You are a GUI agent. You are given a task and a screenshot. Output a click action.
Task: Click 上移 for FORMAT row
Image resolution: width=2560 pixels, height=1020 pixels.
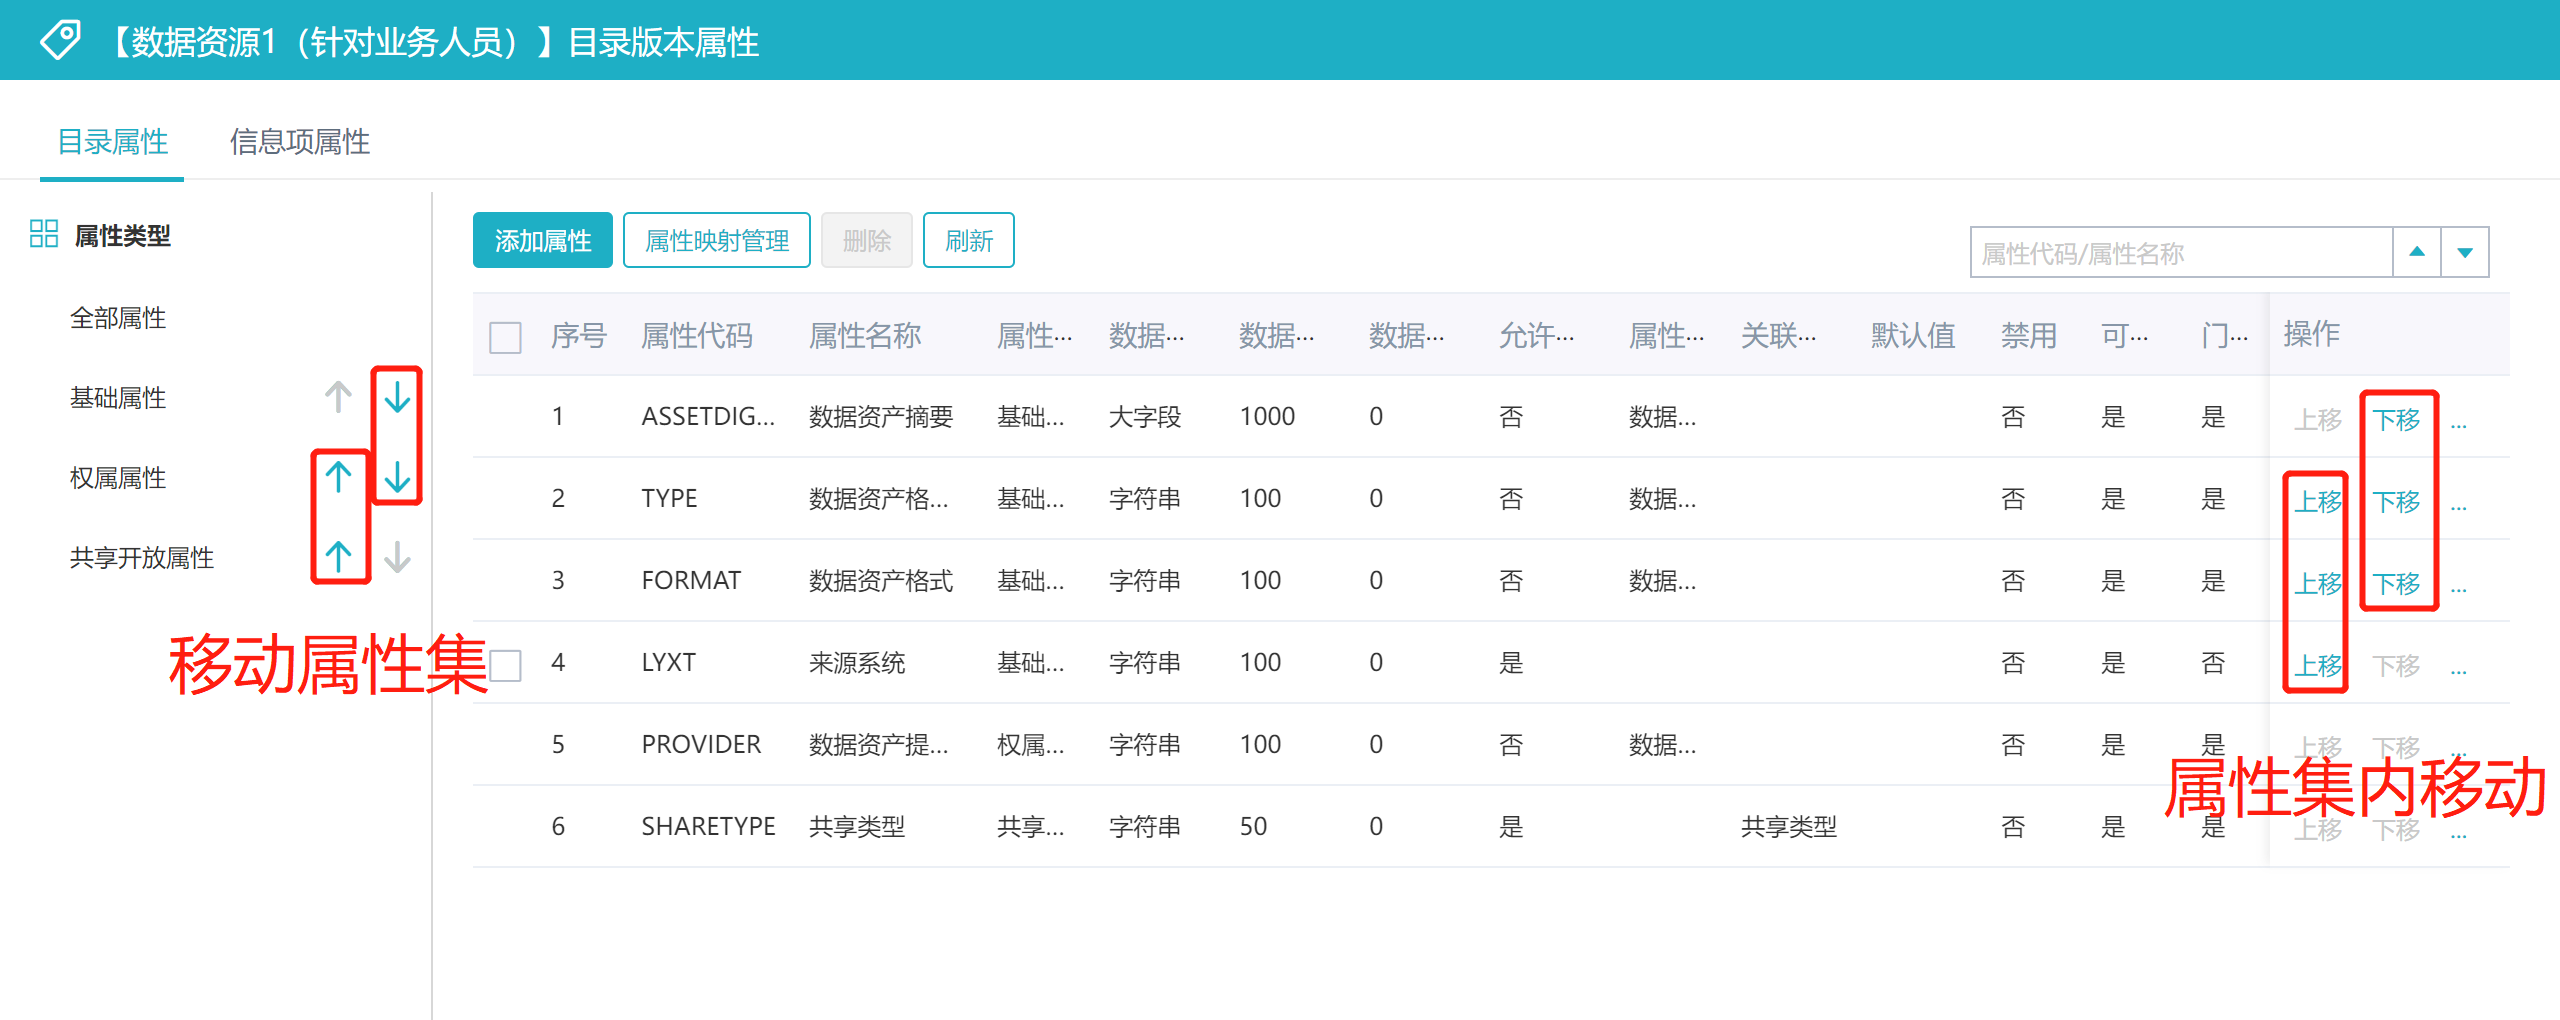click(2318, 583)
